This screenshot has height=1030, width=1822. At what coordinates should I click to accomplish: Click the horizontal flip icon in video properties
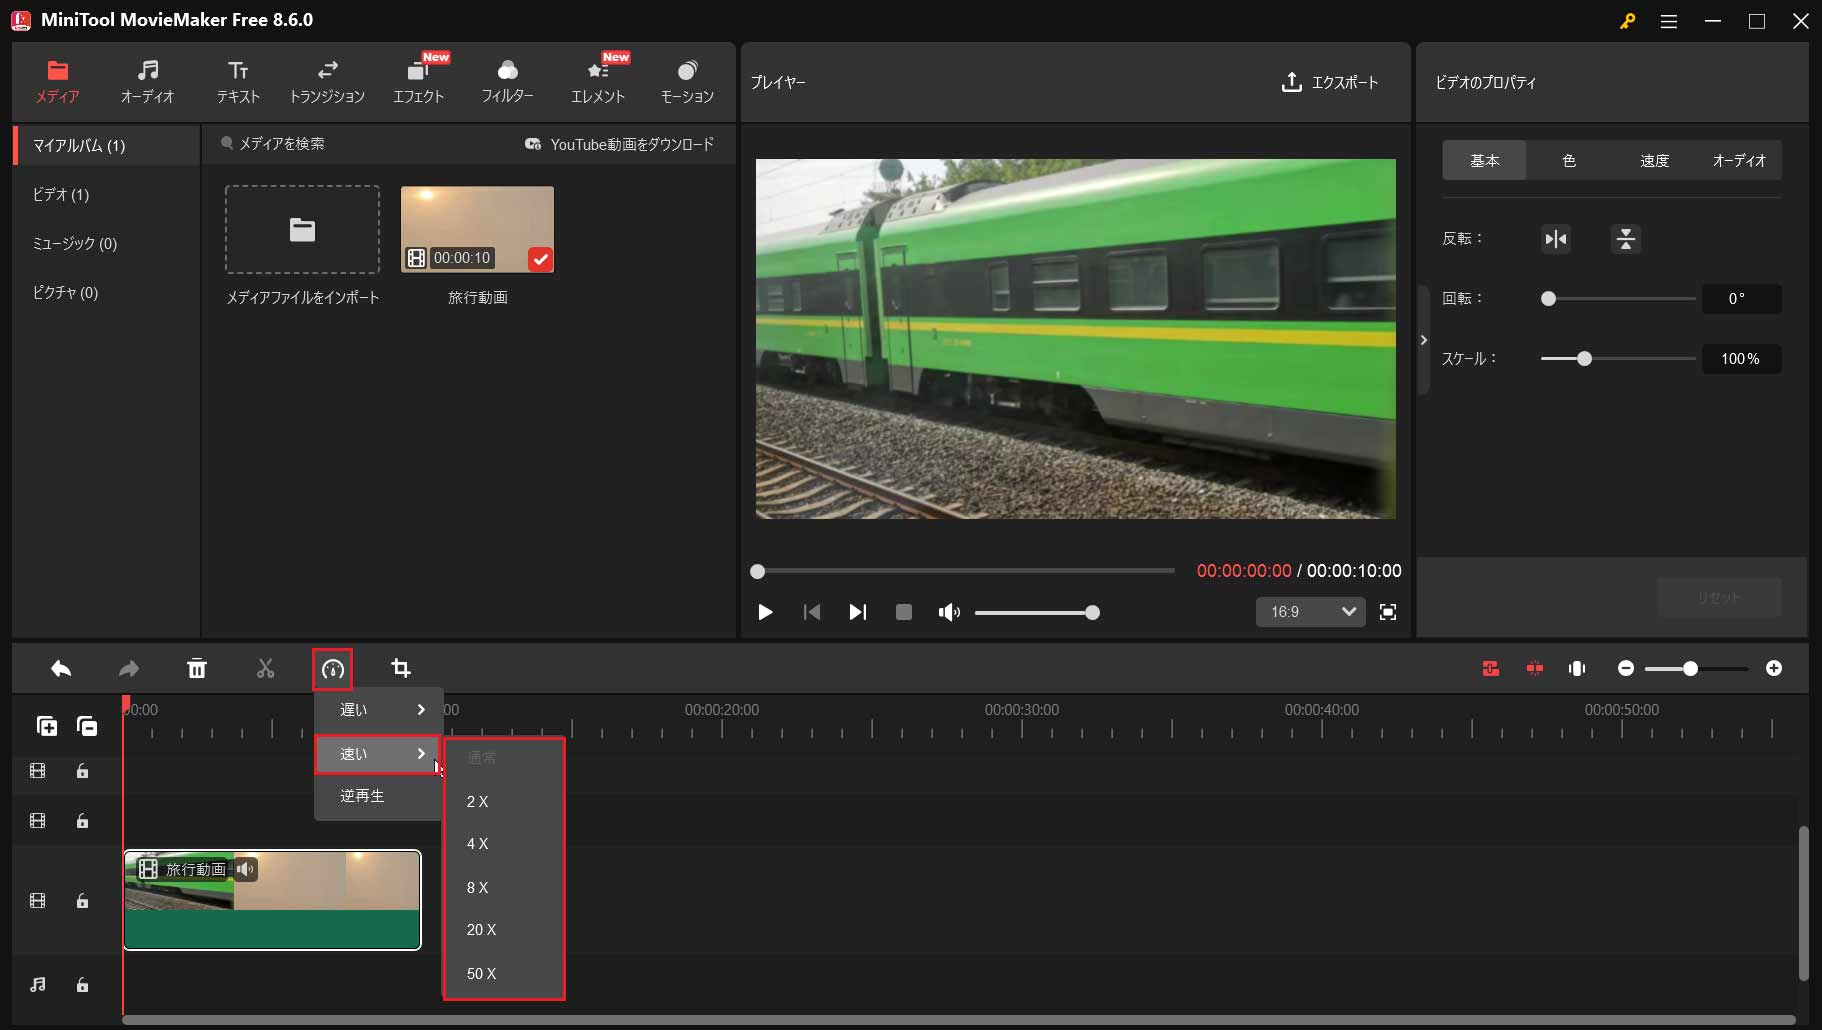[1554, 239]
